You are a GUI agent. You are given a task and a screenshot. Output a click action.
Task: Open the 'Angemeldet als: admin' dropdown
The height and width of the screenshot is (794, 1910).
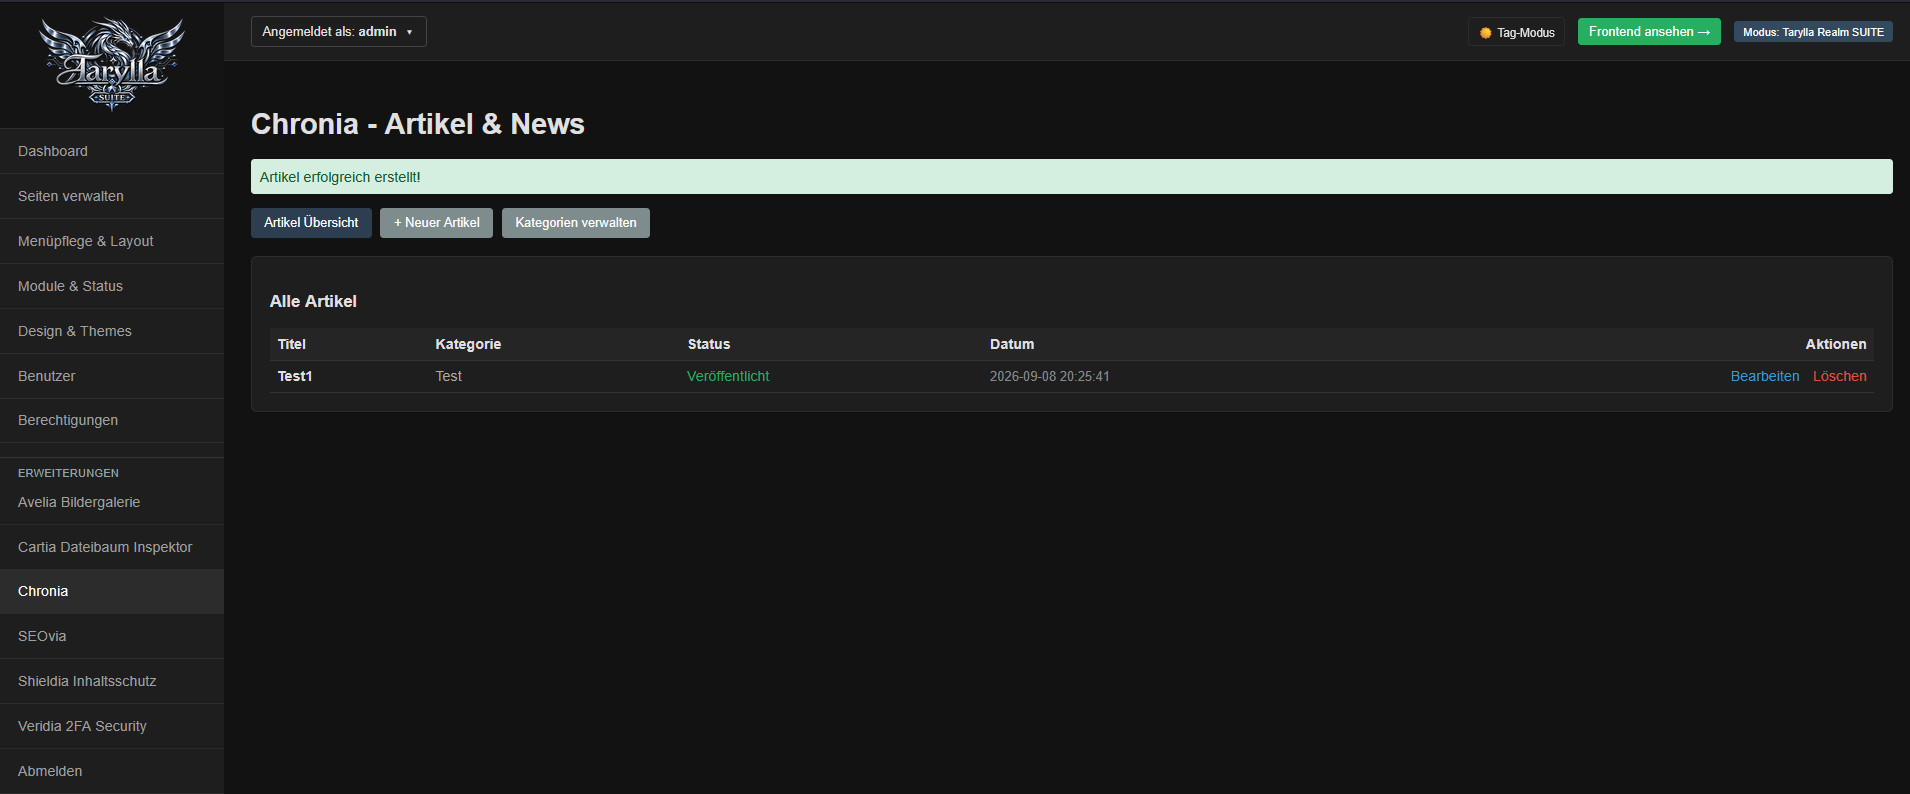338,32
